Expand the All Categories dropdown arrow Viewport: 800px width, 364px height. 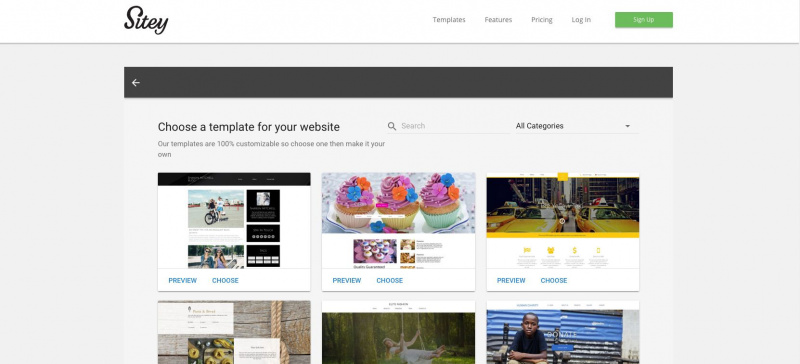628,126
